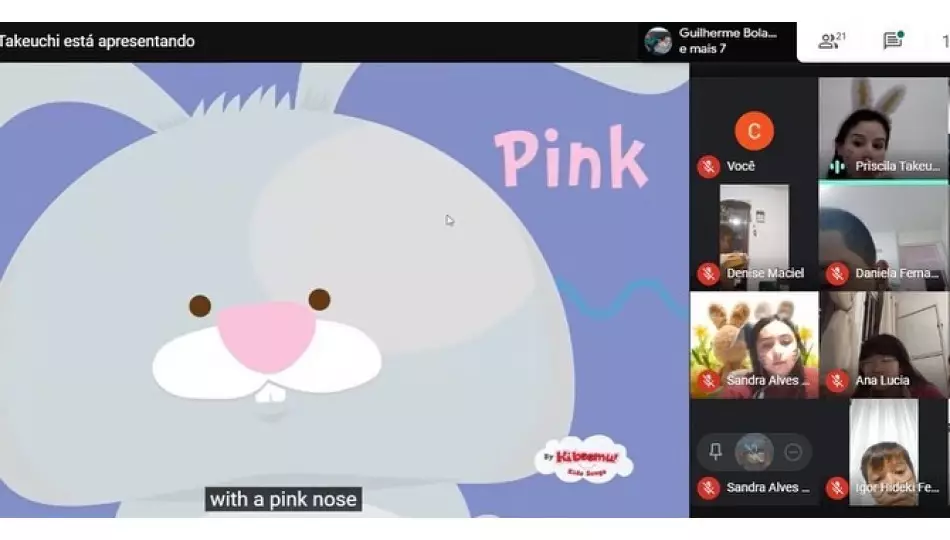Click 'Você' name label
Image resolution: width=950 pixels, height=540 pixels.
point(741,166)
